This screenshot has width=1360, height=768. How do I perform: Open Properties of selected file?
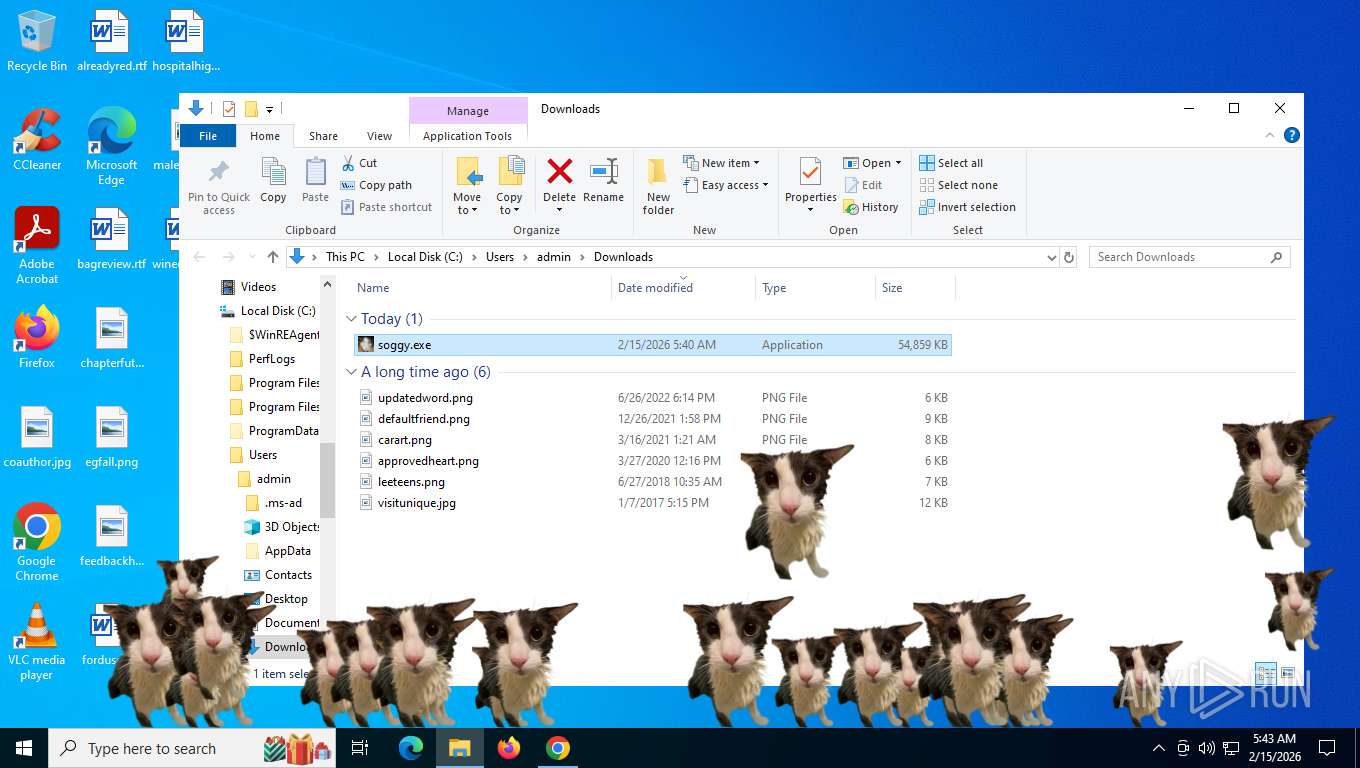[x=810, y=186]
